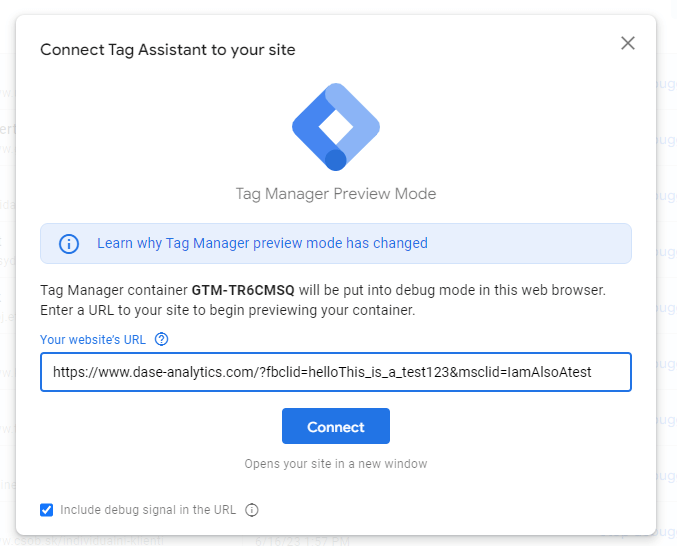Click the blue info banner's empty right area
This screenshot has height=546, width=677.
click(x=529, y=243)
